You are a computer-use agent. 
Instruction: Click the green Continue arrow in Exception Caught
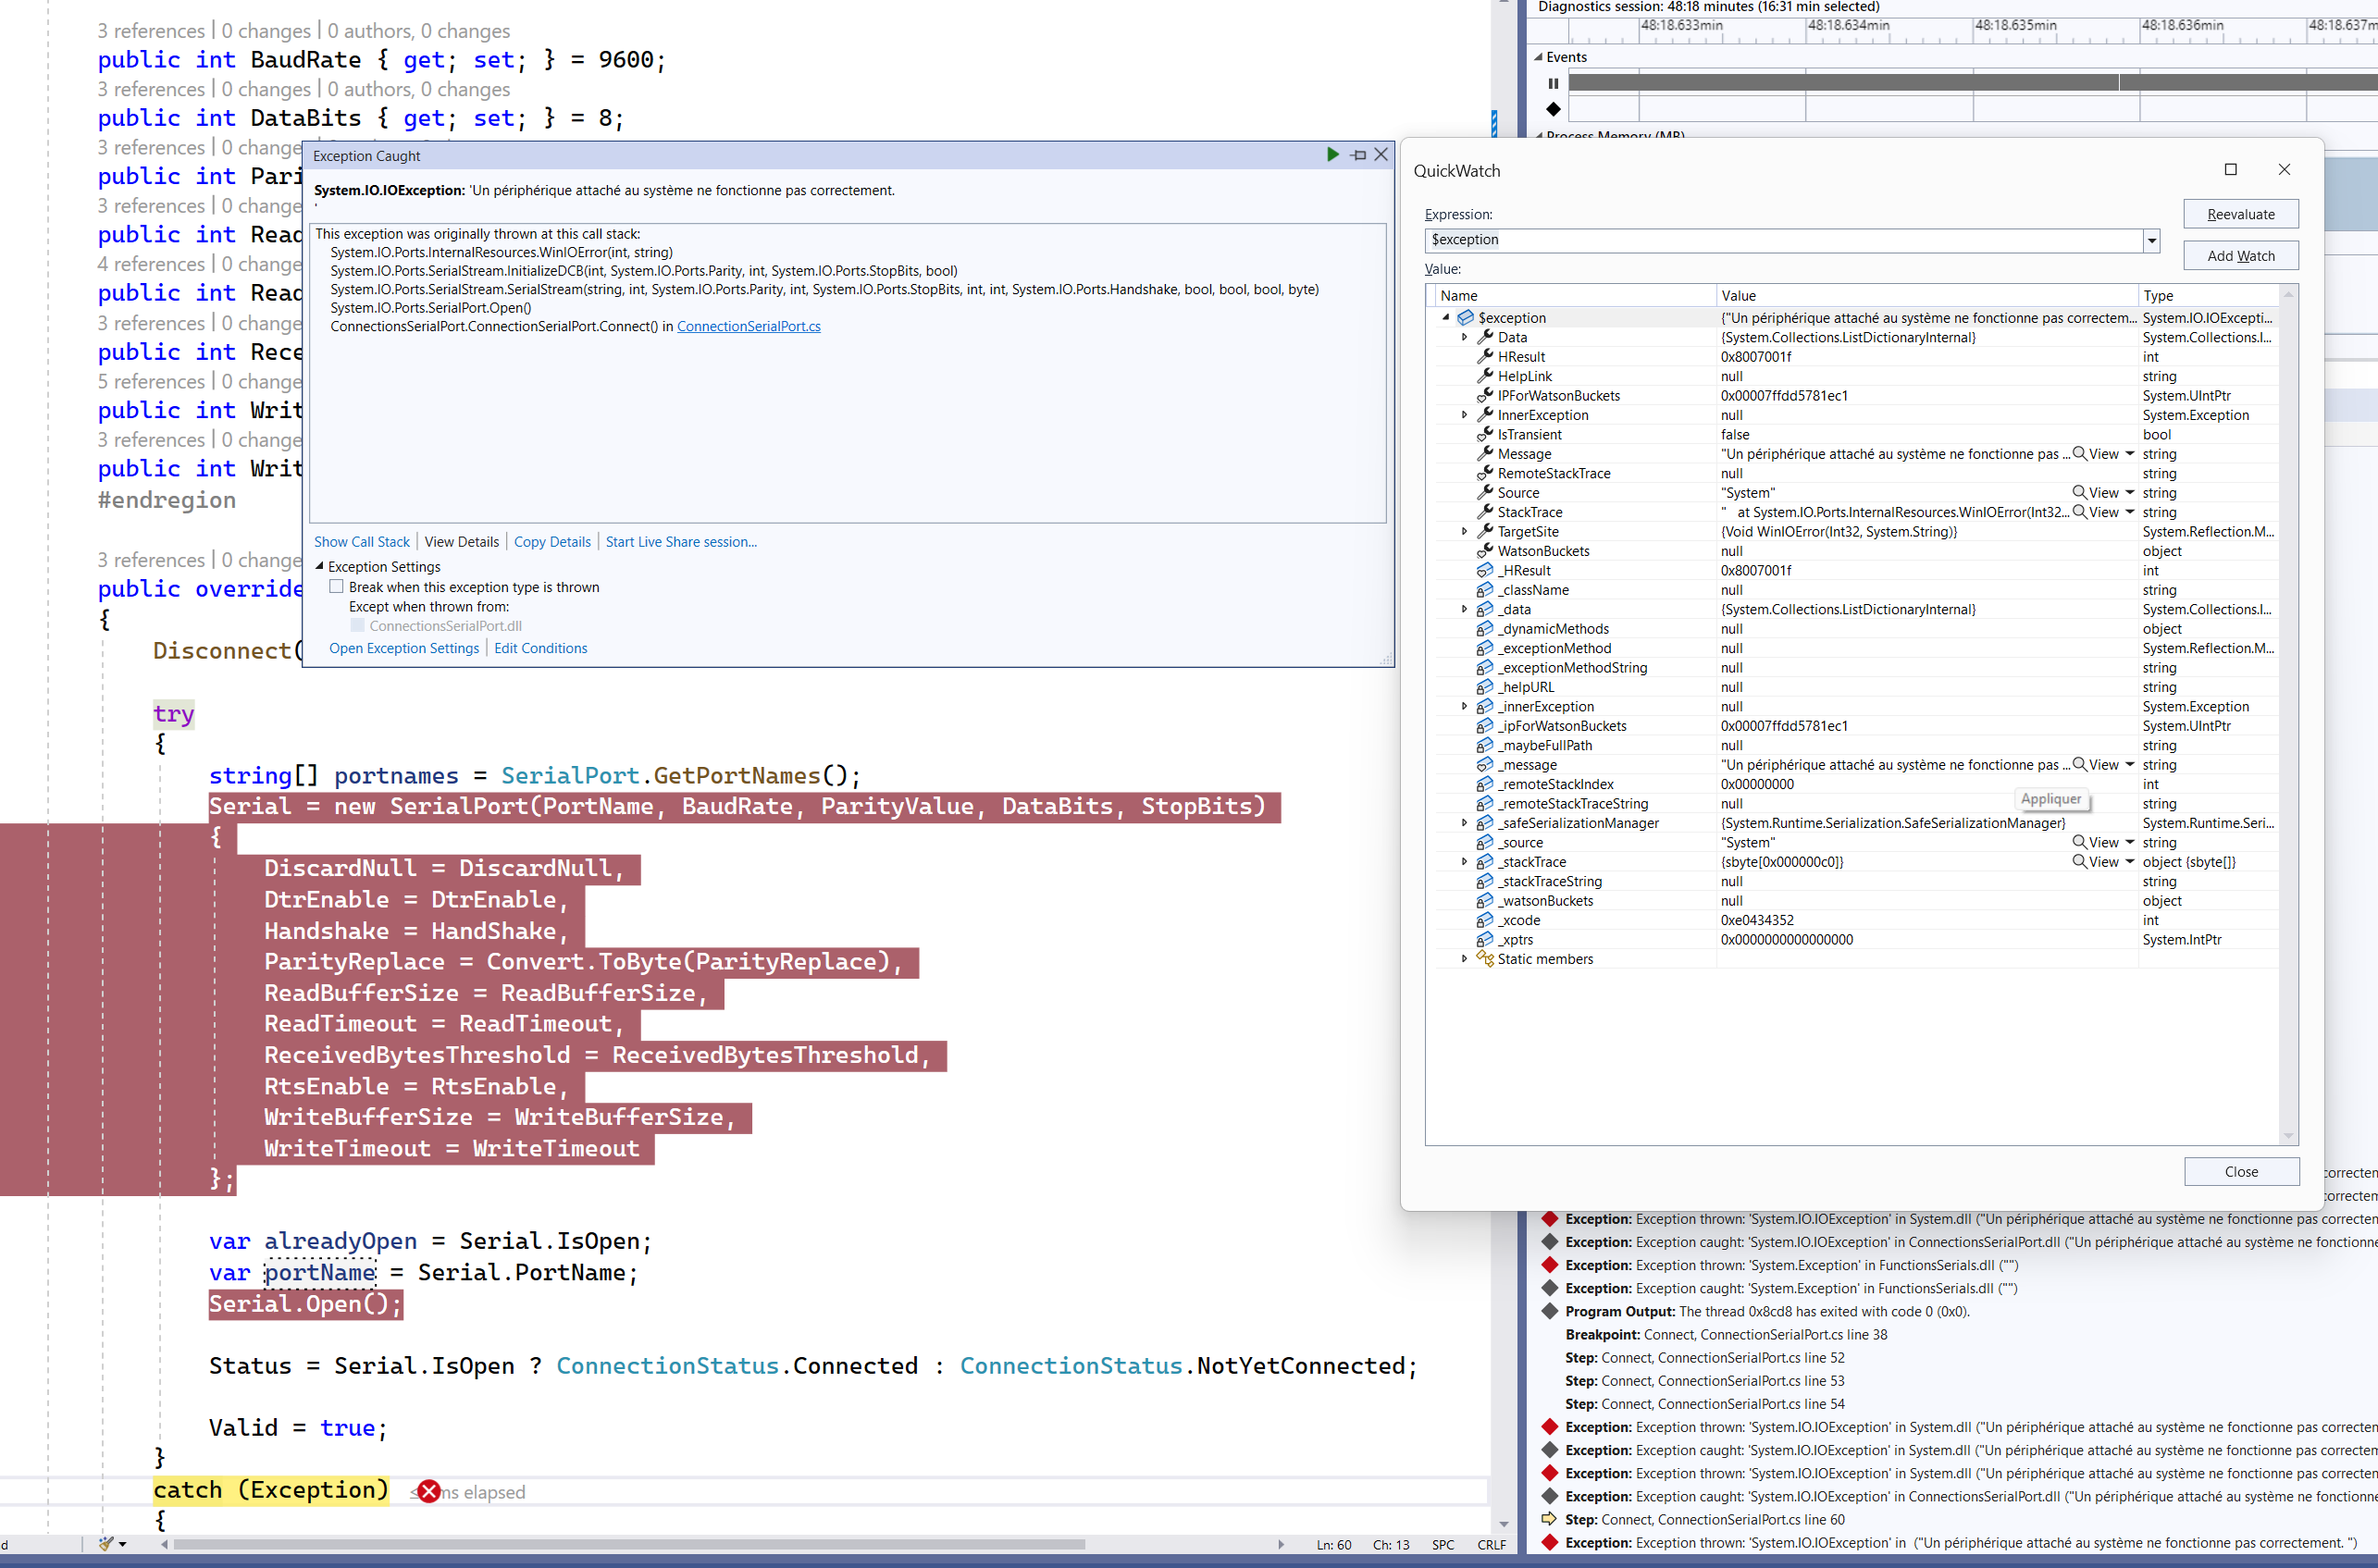pos(1332,155)
